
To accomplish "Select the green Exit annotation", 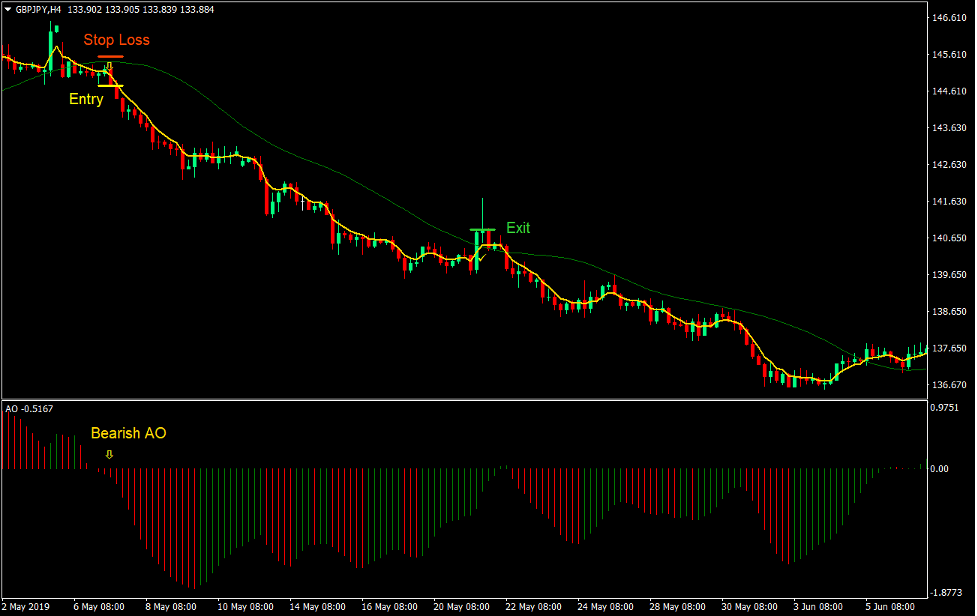I will (518, 228).
